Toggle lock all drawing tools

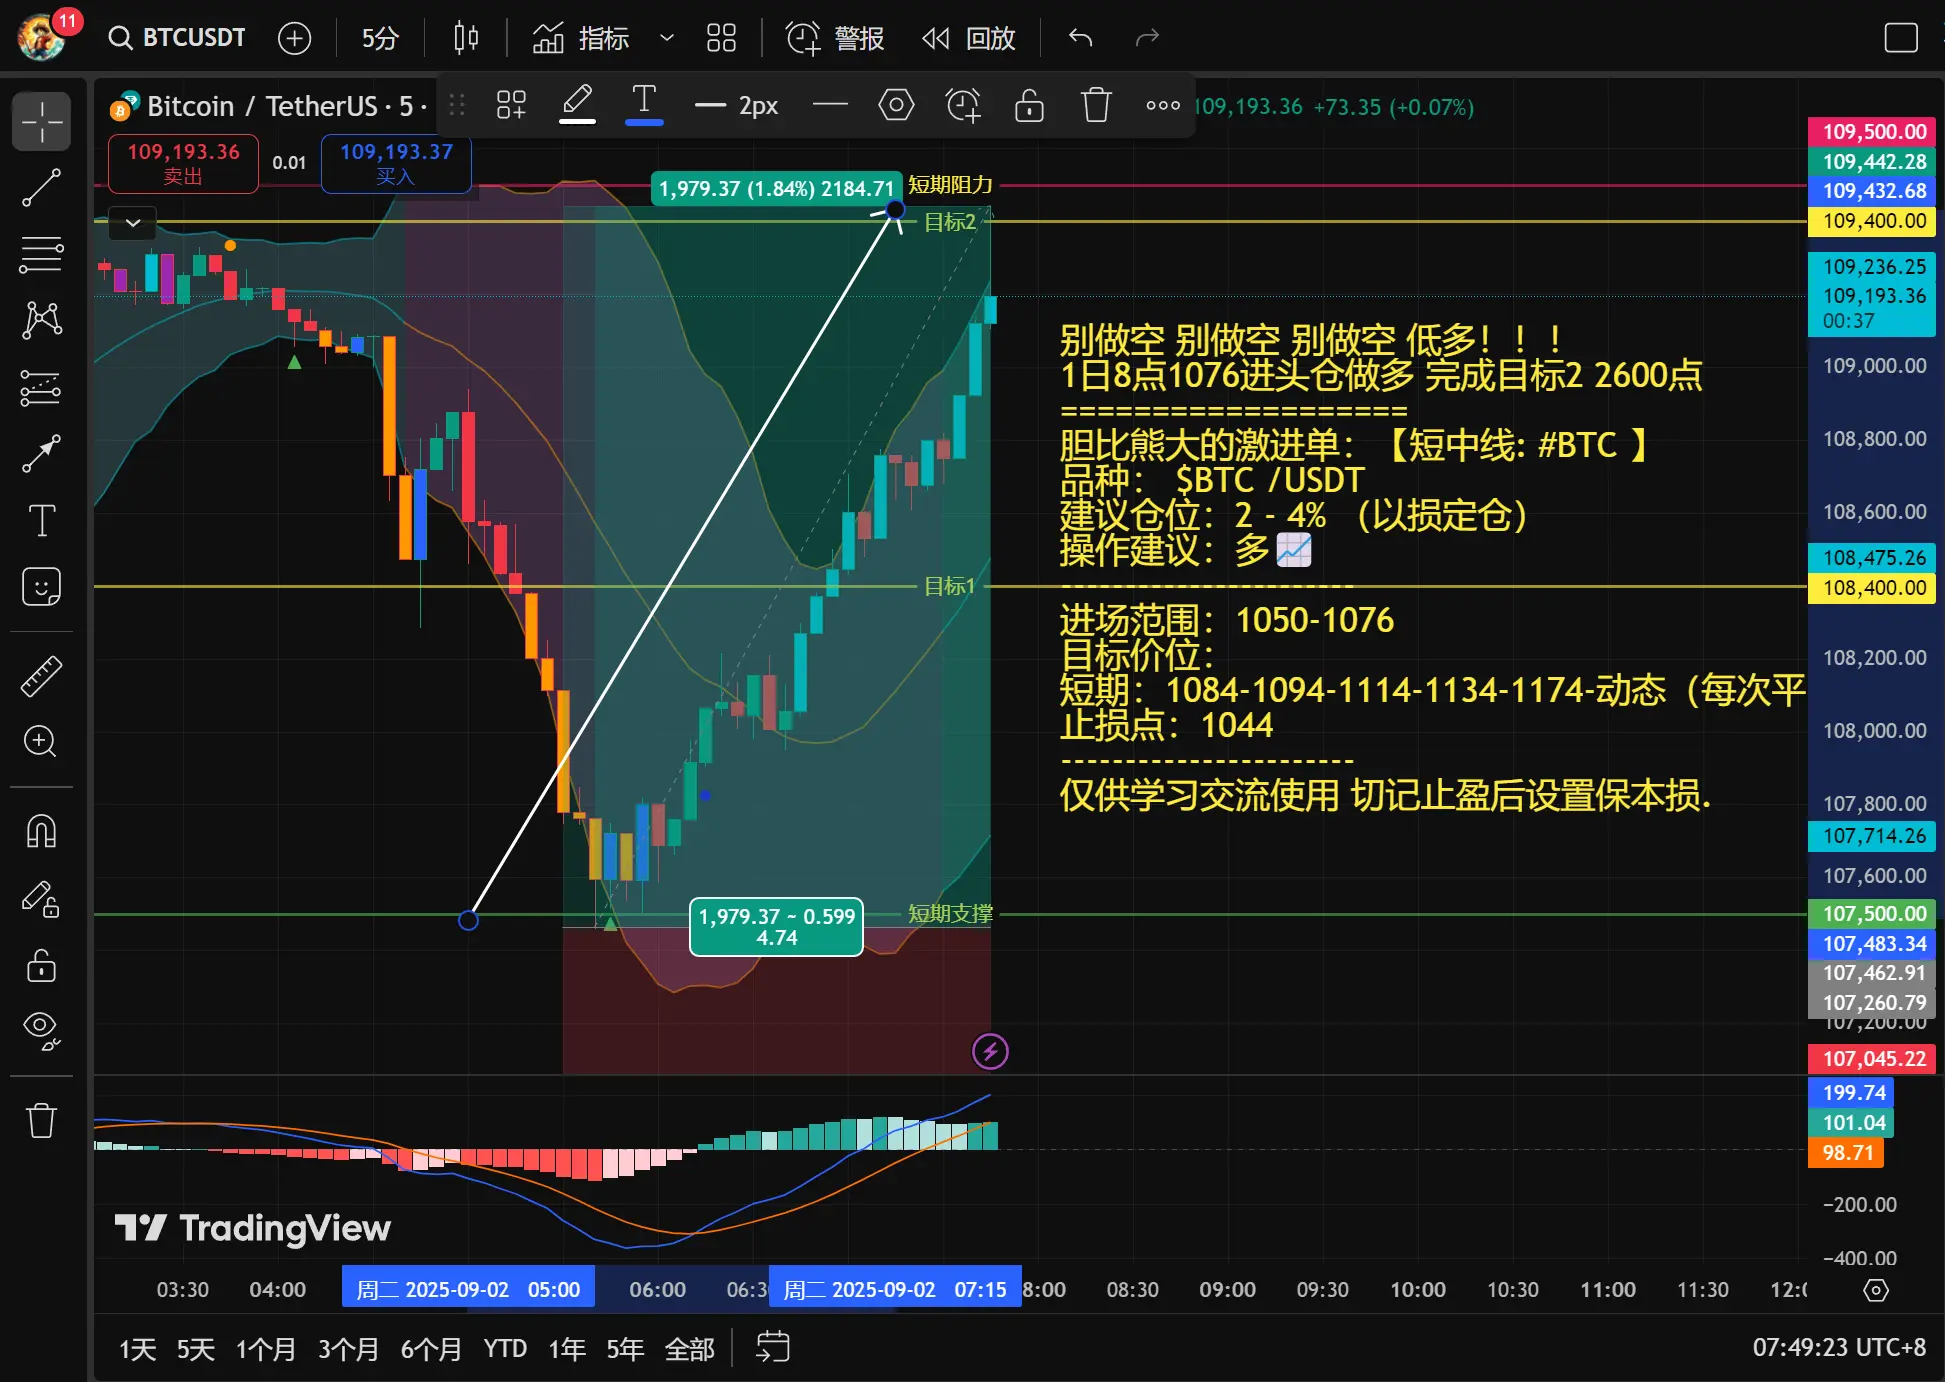coord(41,965)
